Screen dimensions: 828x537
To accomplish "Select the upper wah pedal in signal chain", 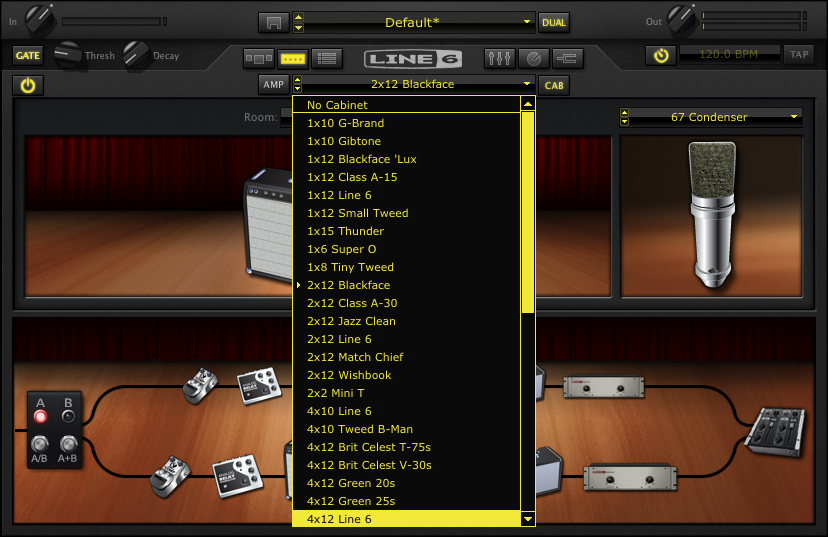I will (x=201, y=386).
